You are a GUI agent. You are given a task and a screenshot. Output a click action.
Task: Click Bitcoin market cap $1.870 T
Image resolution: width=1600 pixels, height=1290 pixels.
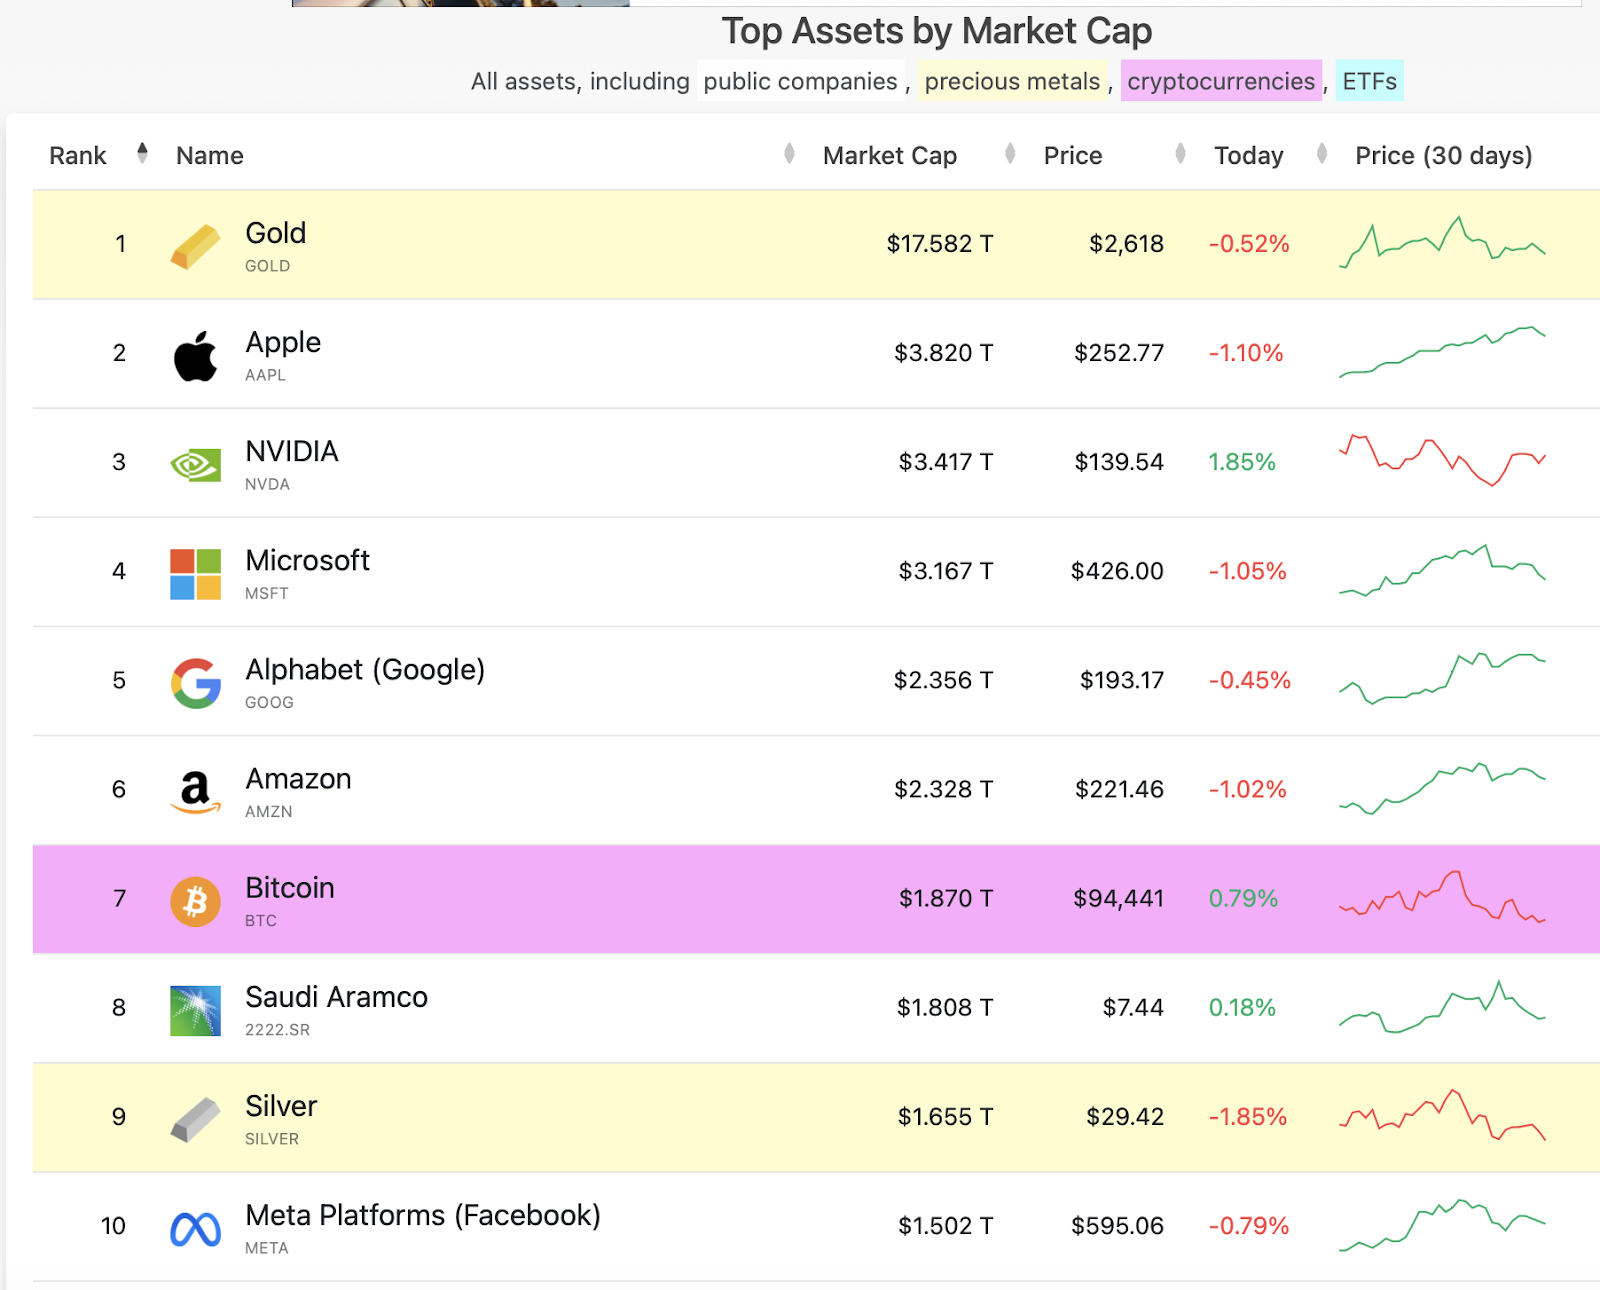coord(946,898)
